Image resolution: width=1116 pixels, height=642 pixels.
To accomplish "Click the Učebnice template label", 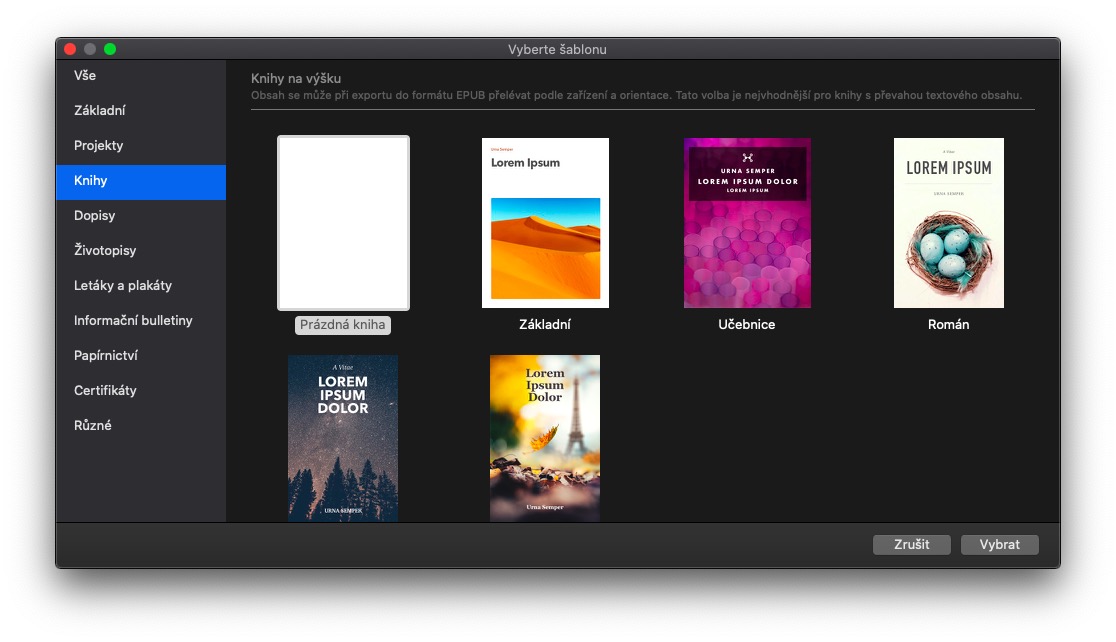I will [x=747, y=325].
